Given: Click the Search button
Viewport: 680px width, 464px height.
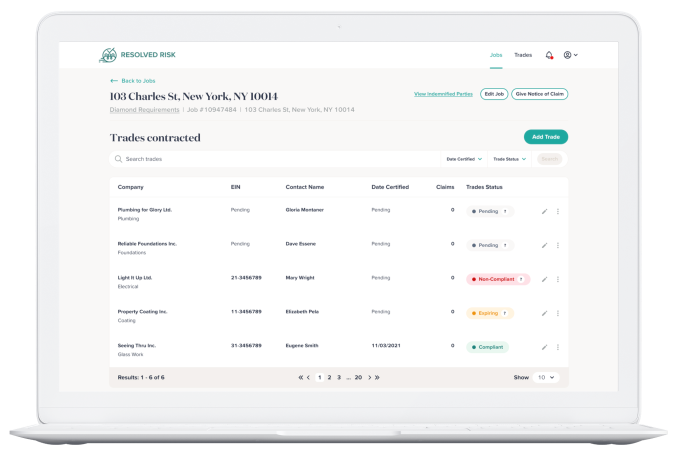Looking at the screenshot, I should (549, 159).
